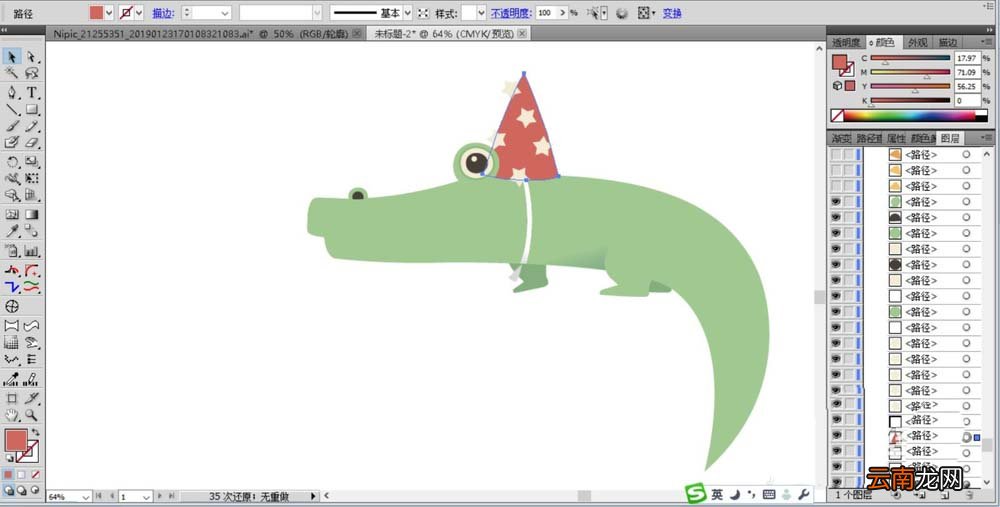Select the Pencil tool
The width and height of the screenshot is (1000, 507).
(31, 126)
